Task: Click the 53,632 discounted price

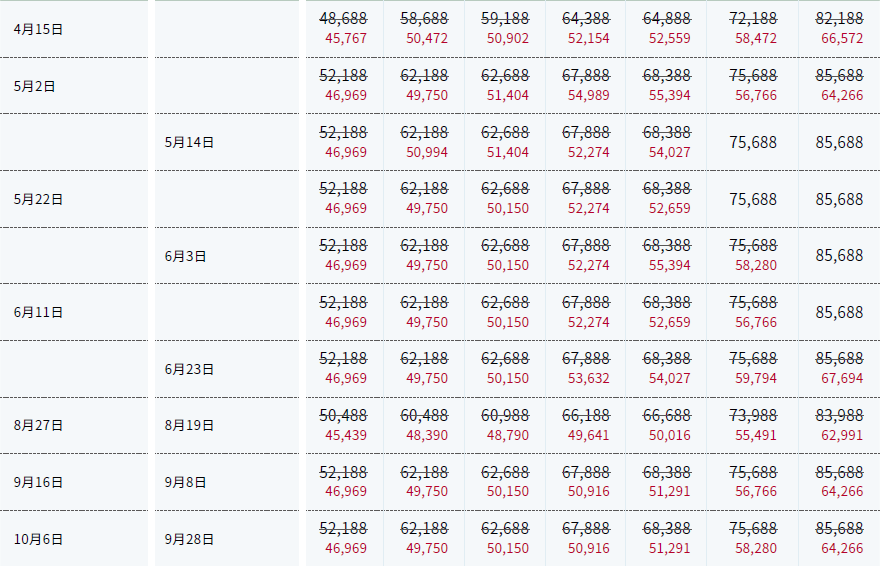Action: (x=588, y=379)
